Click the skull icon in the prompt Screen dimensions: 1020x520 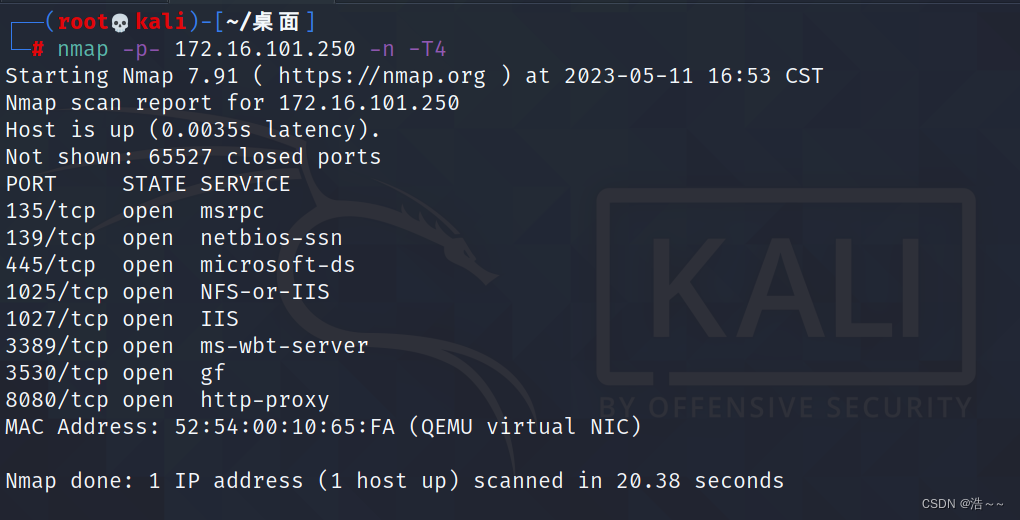tap(119, 23)
